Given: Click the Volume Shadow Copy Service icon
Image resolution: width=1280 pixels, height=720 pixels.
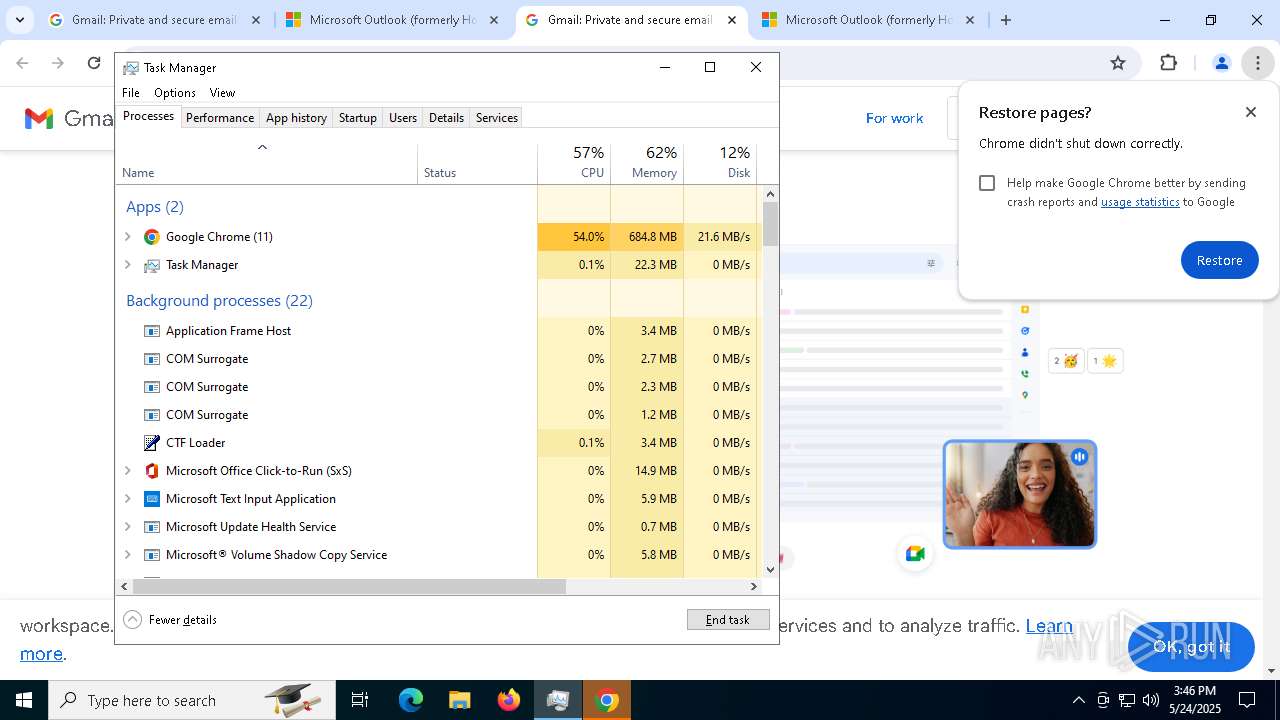Looking at the screenshot, I should click(x=152, y=555).
